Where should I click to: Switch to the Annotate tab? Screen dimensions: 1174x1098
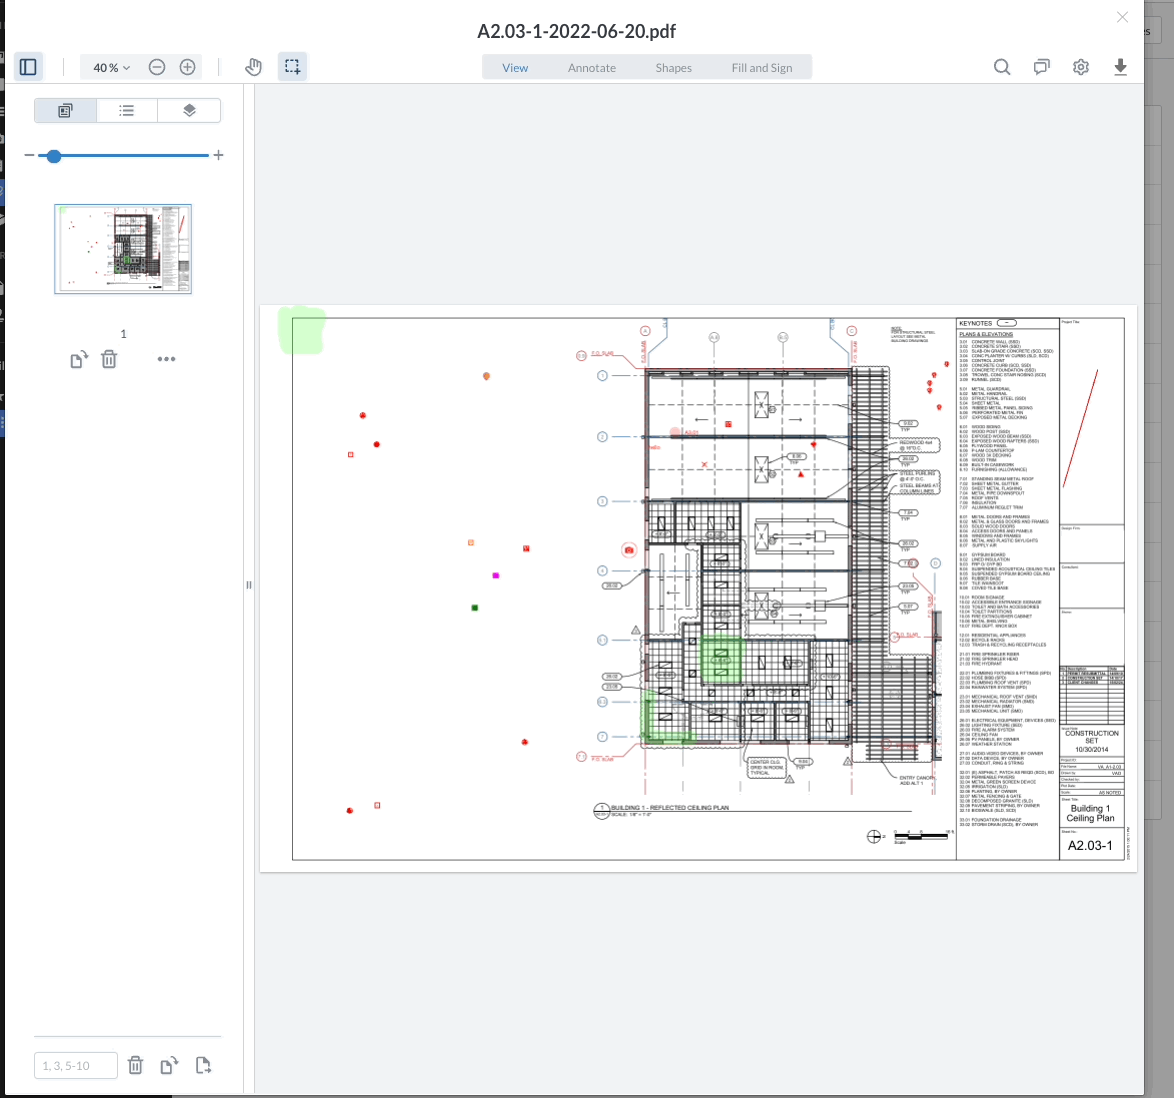[x=591, y=67]
